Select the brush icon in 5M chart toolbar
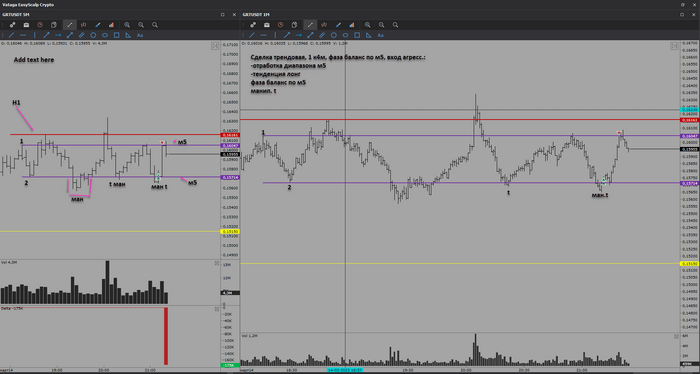This screenshot has height=374, width=700. [x=97, y=25]
